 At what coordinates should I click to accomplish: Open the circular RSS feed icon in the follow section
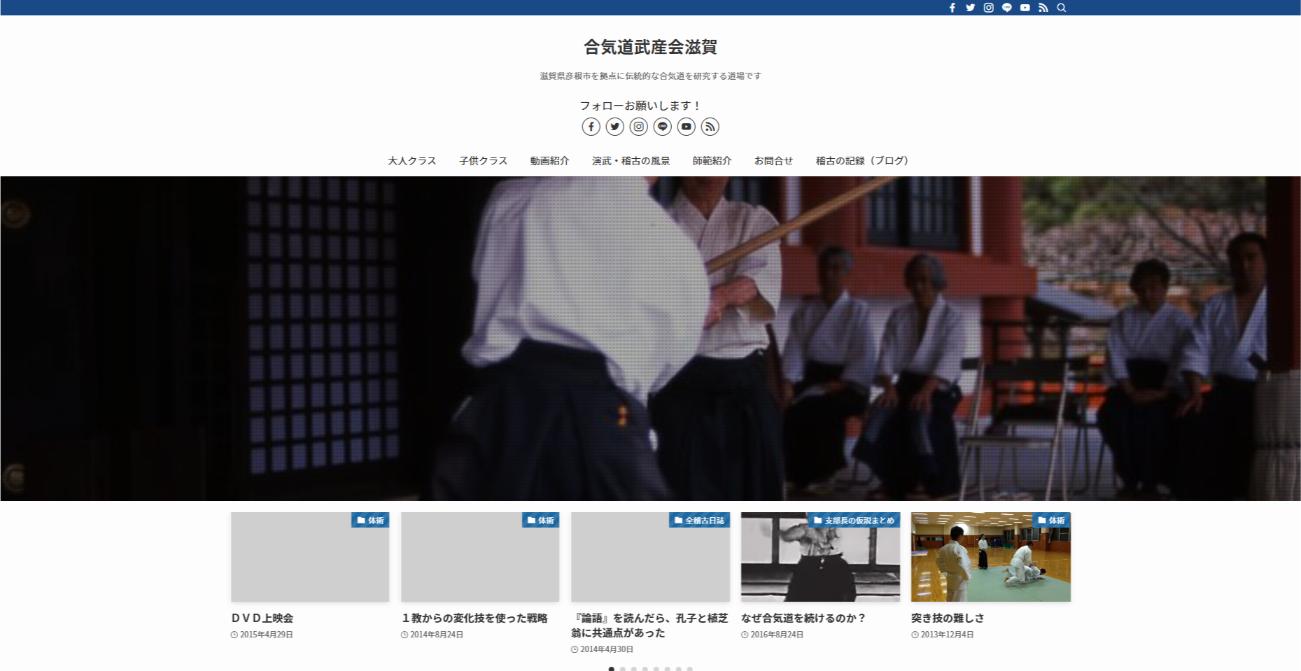pyautogui.click(x=710, y=127)
